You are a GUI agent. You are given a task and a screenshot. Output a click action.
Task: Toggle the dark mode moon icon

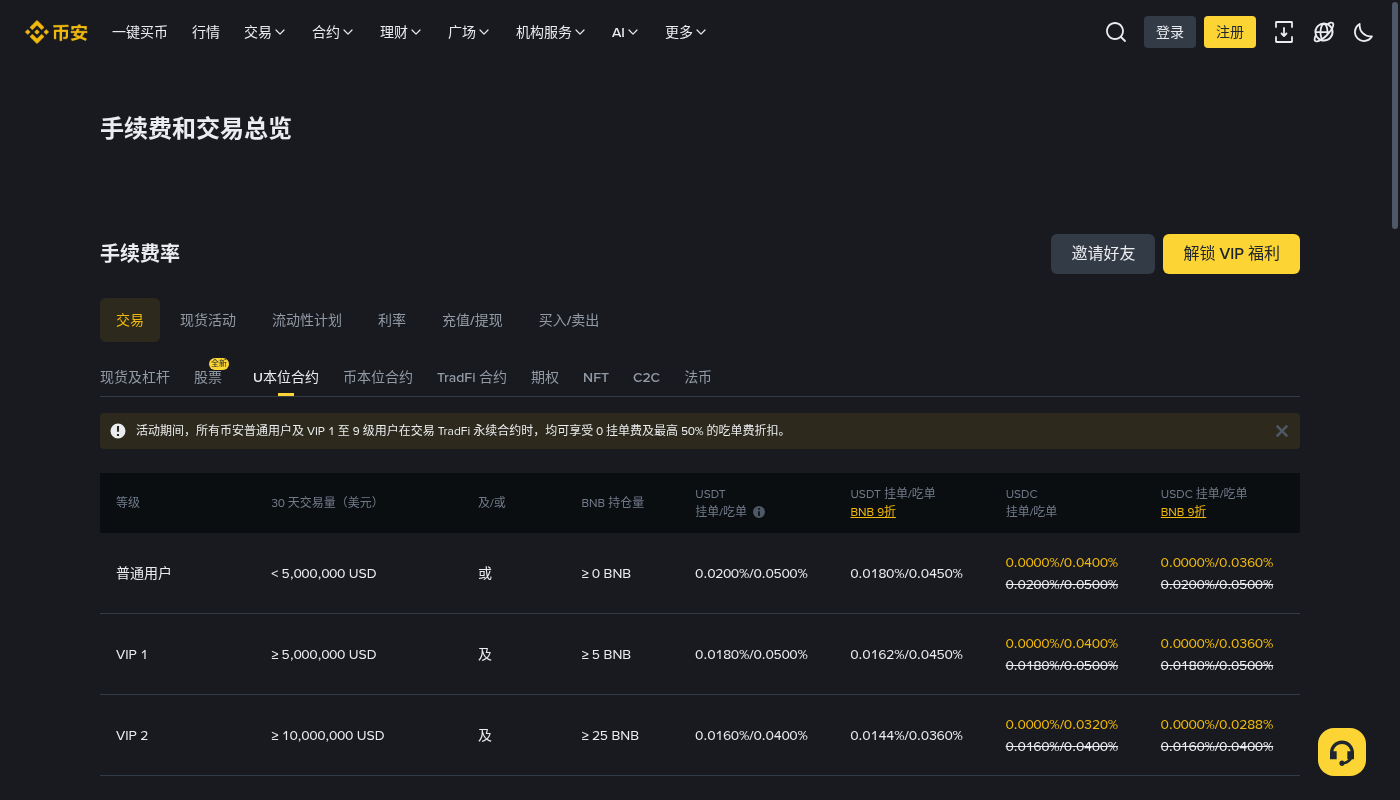pyautogui.click(x=1364, y=32)
